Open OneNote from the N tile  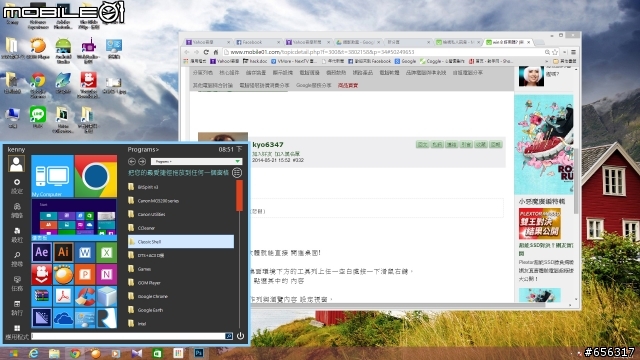pyautogui.click(x=106, y=274)
